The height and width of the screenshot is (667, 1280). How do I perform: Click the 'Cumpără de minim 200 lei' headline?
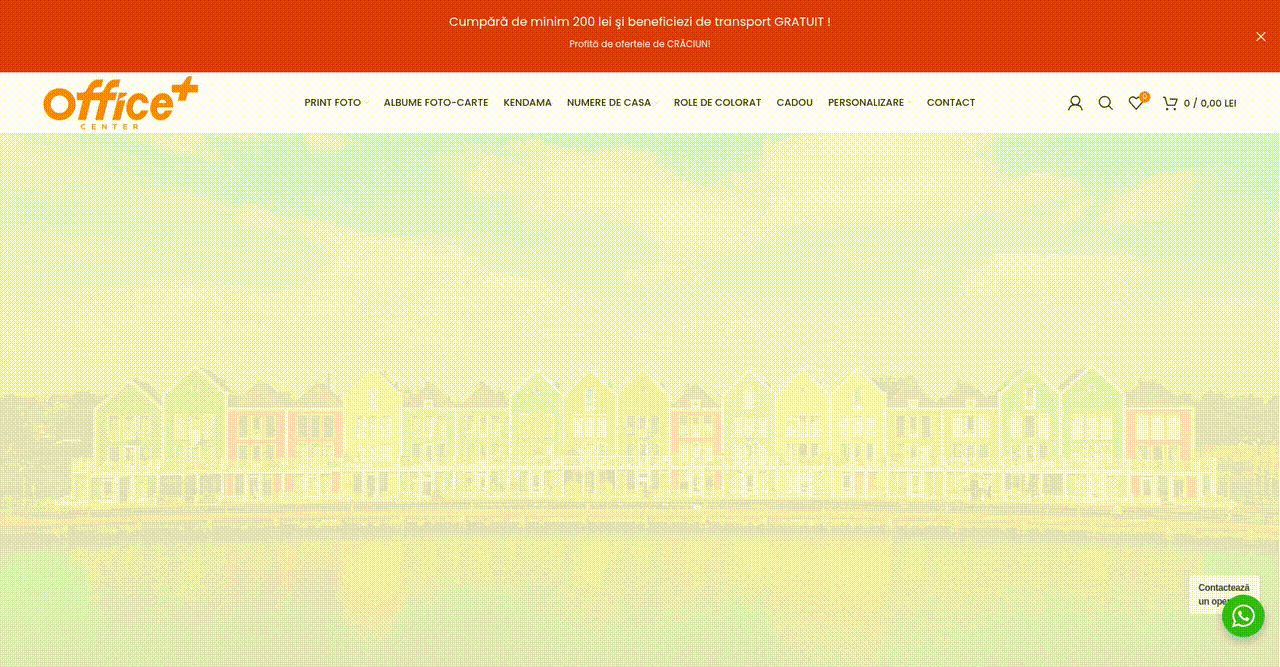(x=640, y=21)
